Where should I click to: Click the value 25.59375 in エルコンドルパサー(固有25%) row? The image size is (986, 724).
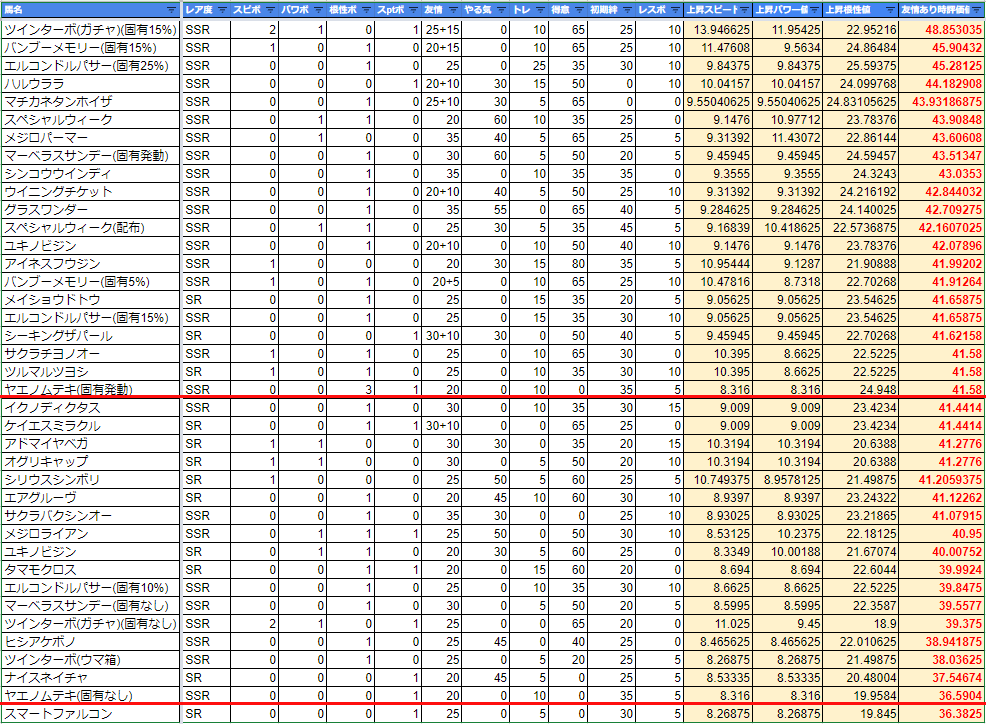(872, 65)
